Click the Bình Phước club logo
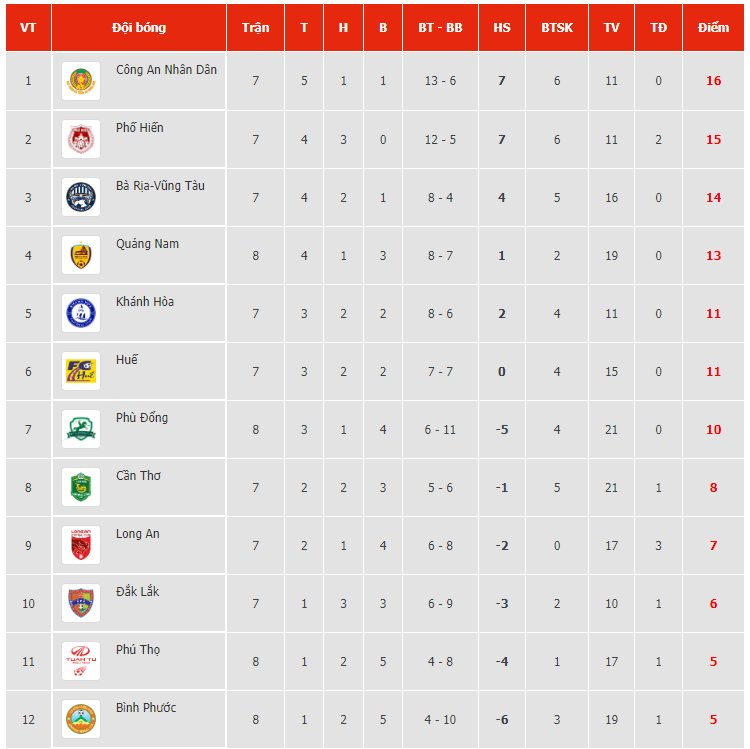The height and width of the screenshot is (749, 750). click(80, 719)
